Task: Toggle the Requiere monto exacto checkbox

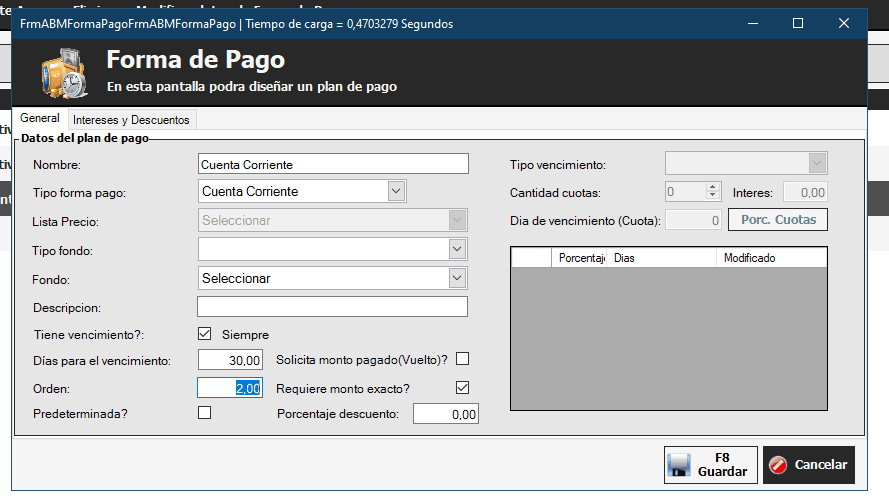Action: click(462, 388)
